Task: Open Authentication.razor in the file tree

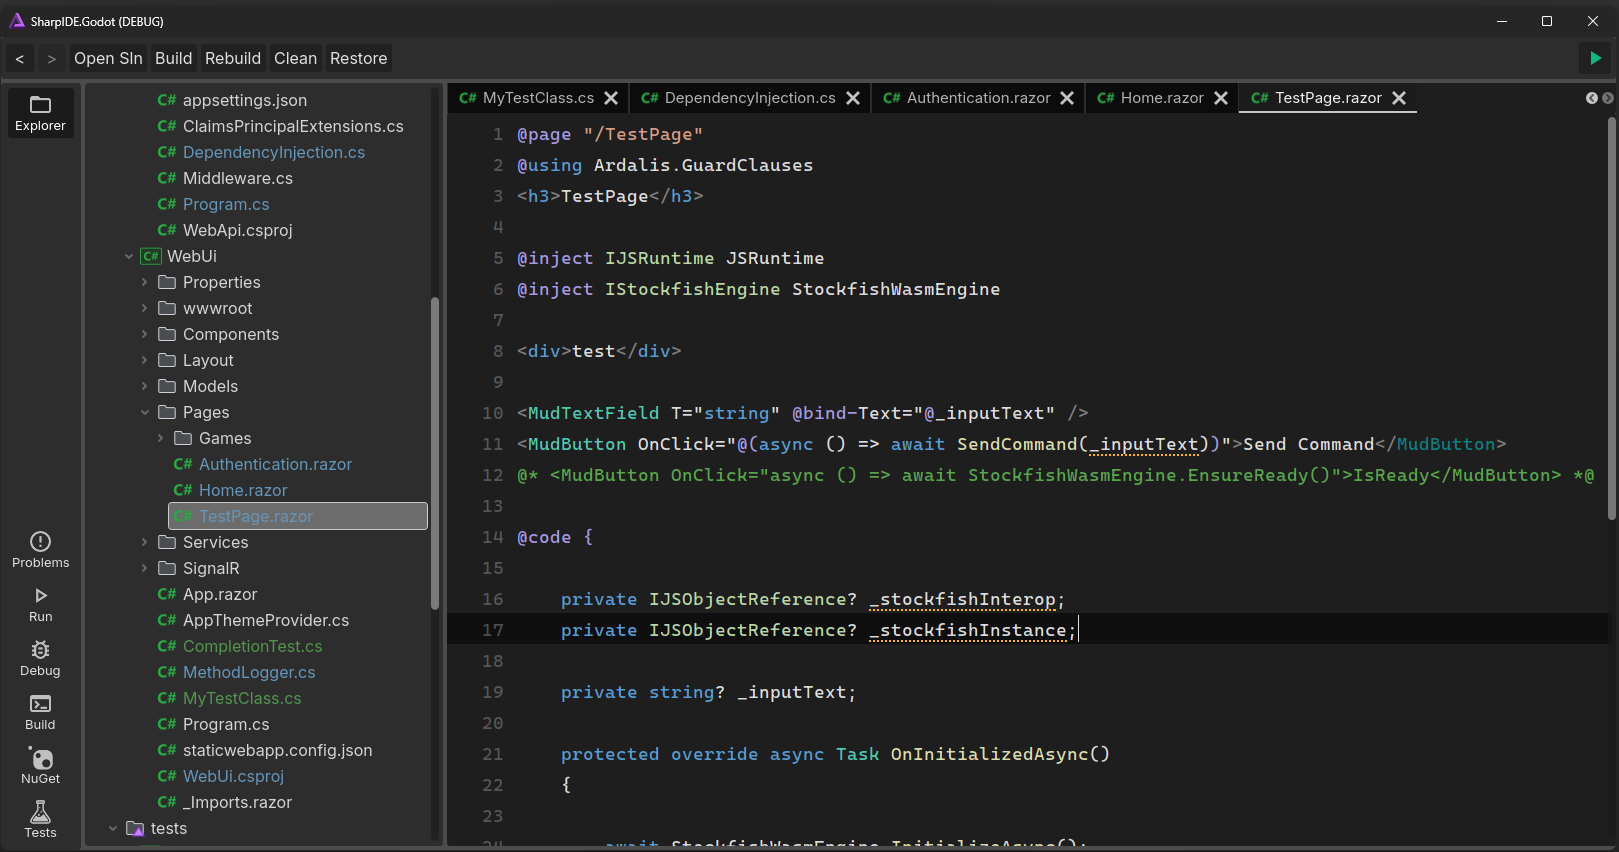Action: (275, 464)
